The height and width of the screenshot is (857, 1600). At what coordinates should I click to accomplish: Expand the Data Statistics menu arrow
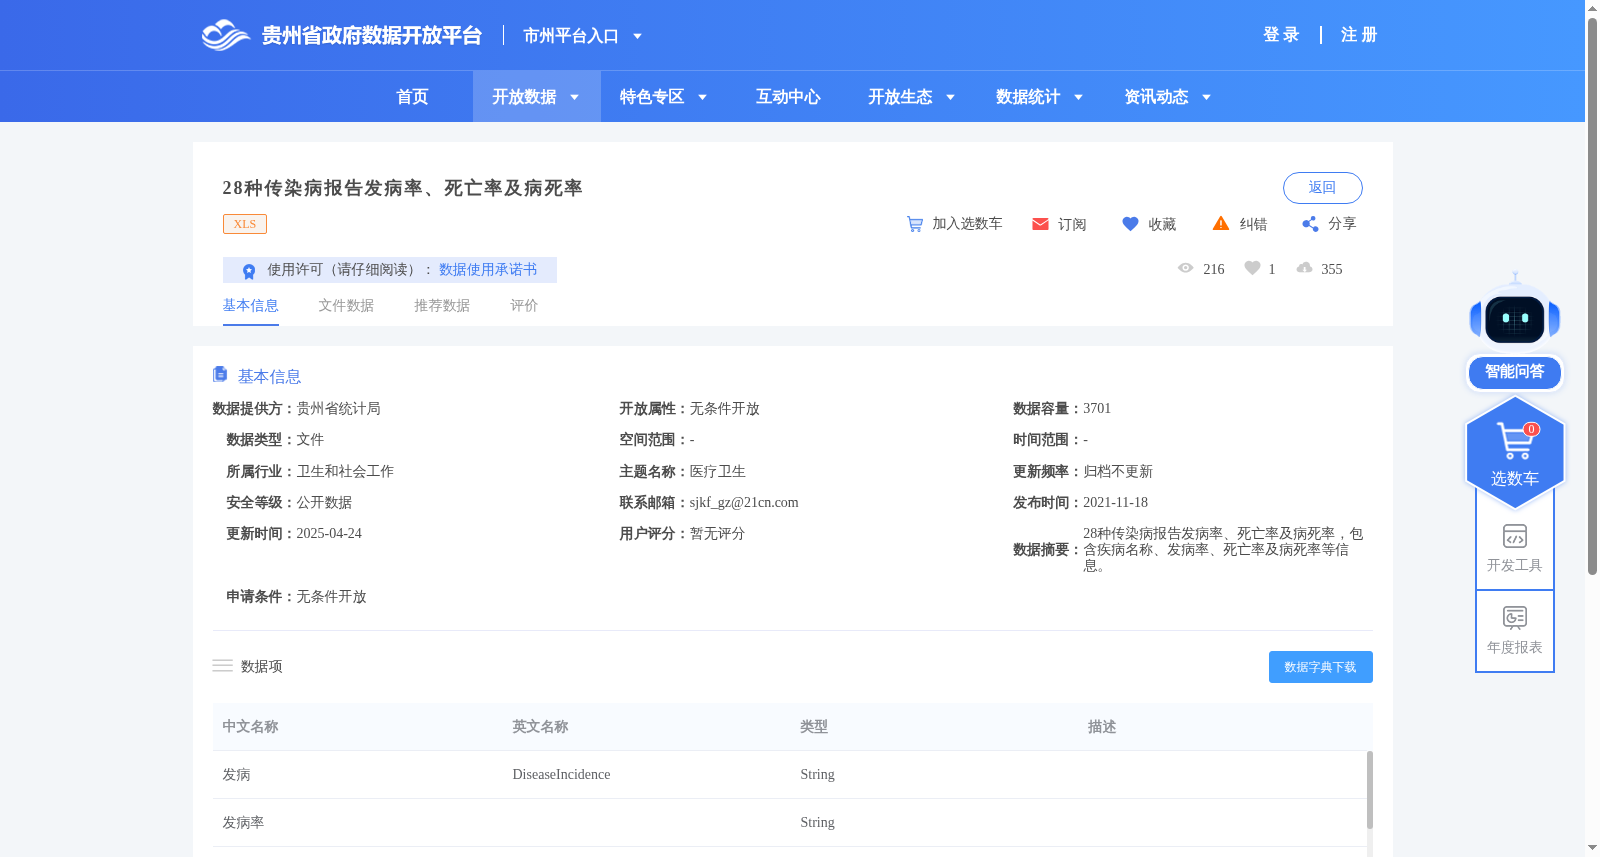pyautogui.click(x=1078, y=97)
